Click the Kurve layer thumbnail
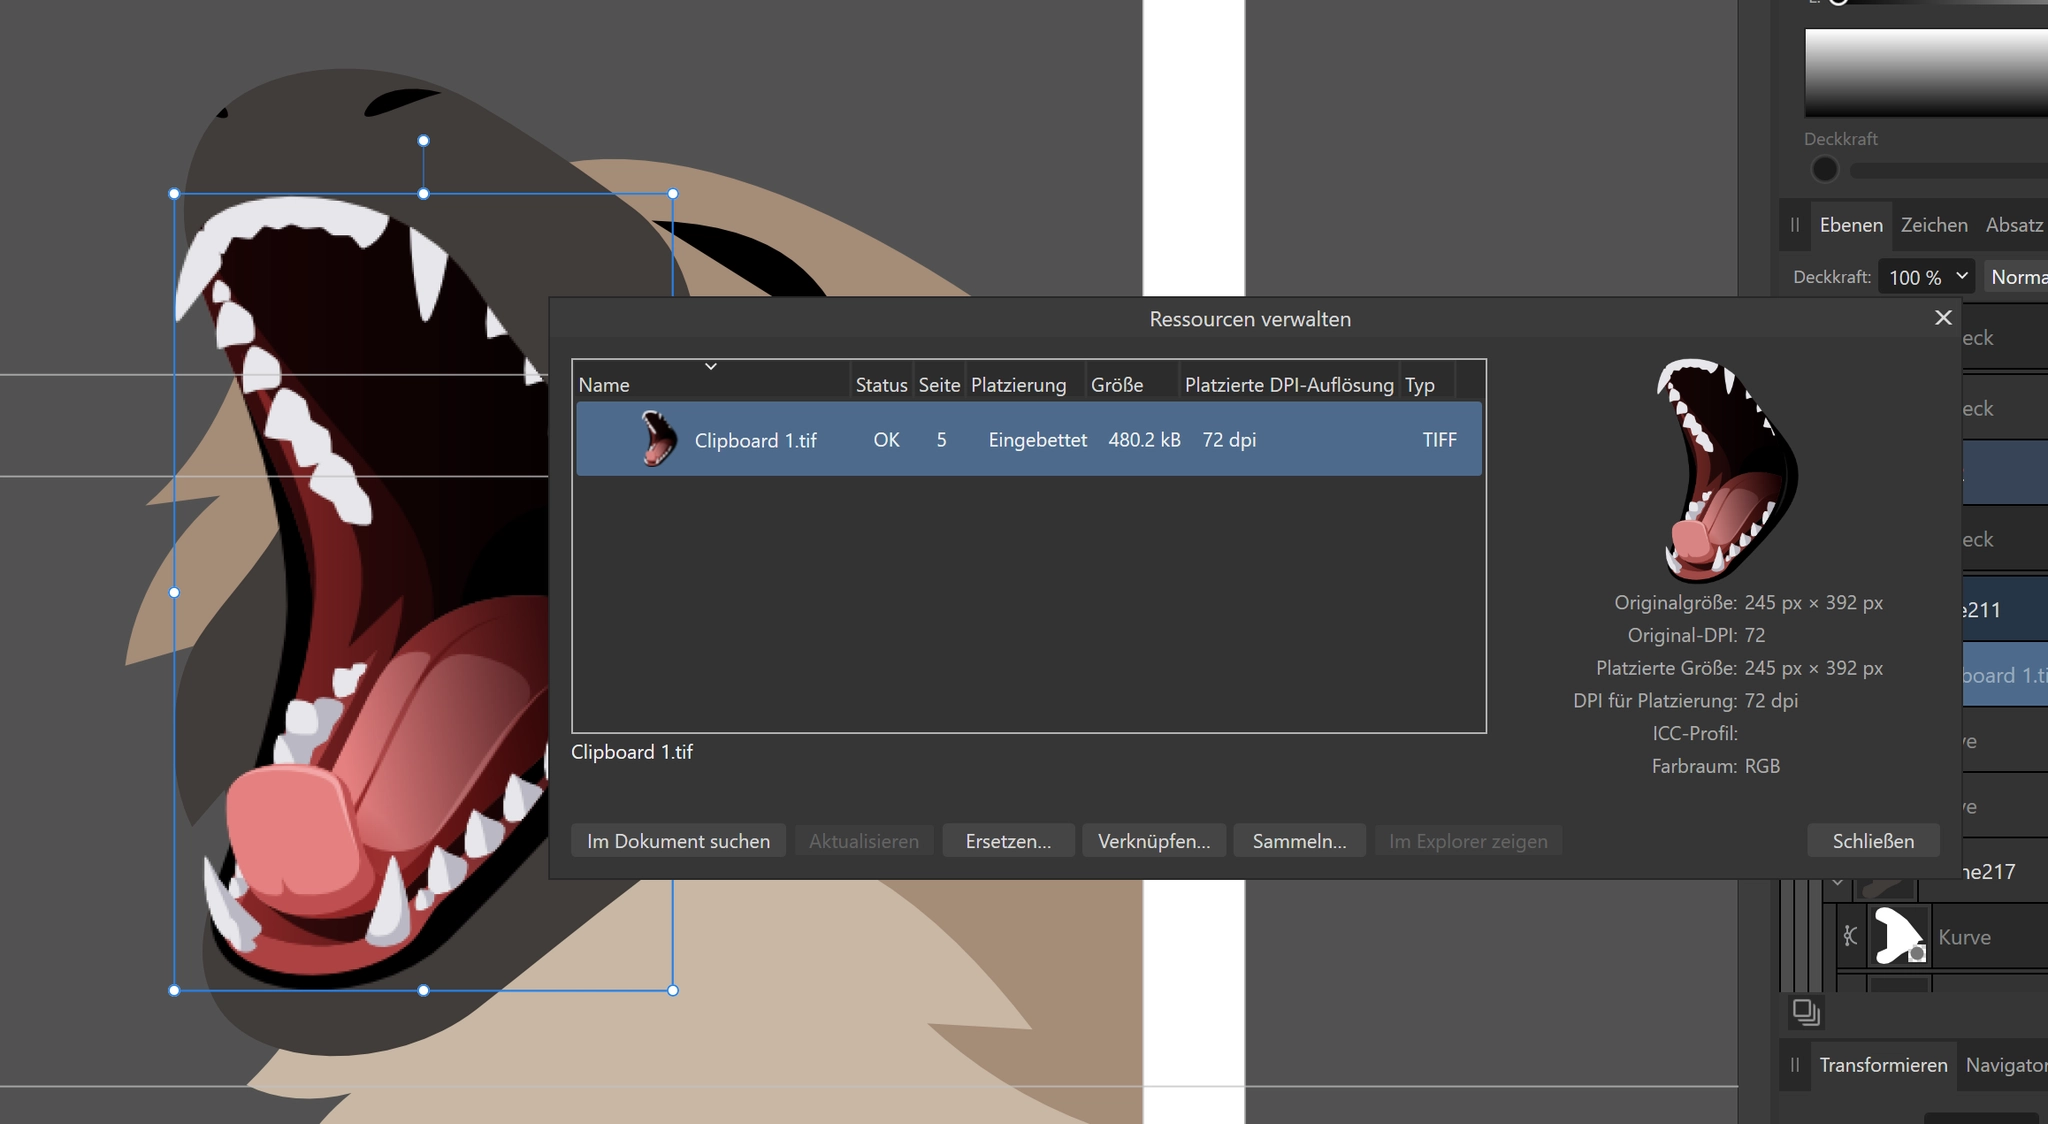Screen dimensions: 2048x1124 pyautogui.click(x=1898, y=936)
